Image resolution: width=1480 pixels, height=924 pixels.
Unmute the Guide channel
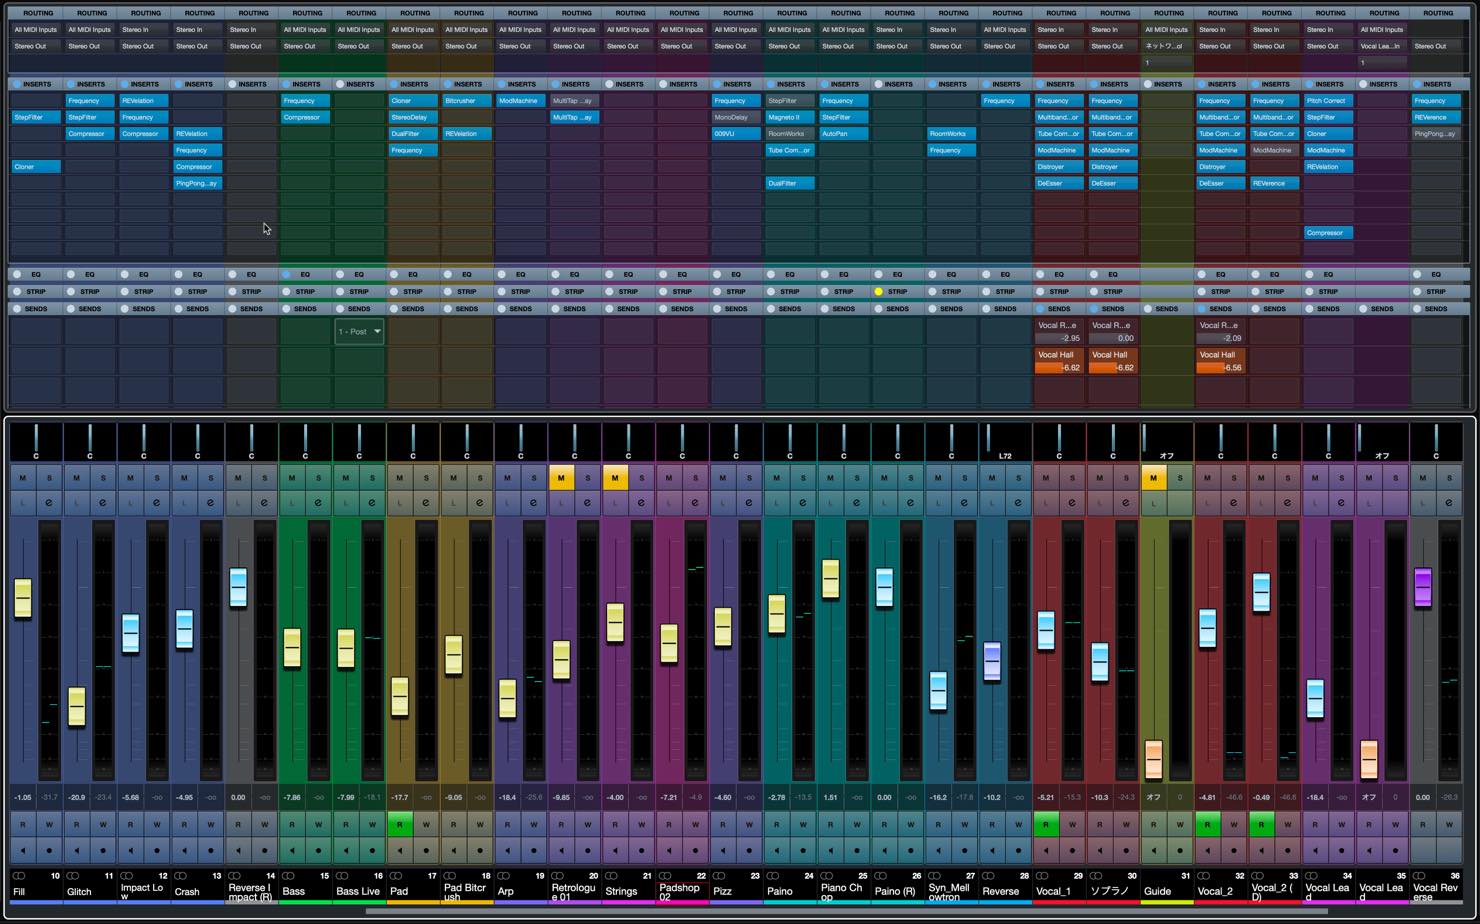1153,478
